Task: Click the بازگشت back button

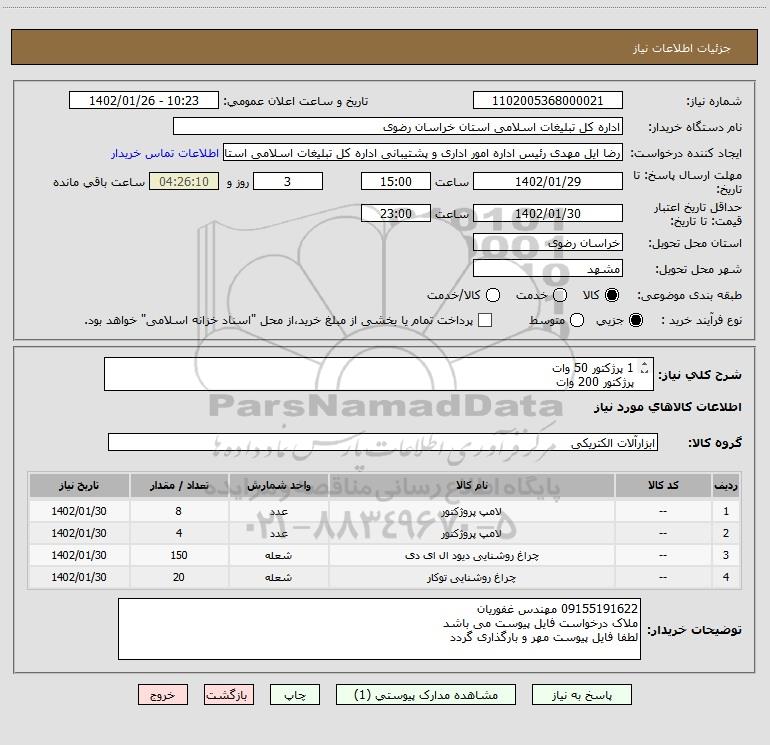Action: click(x=229, y=695)
